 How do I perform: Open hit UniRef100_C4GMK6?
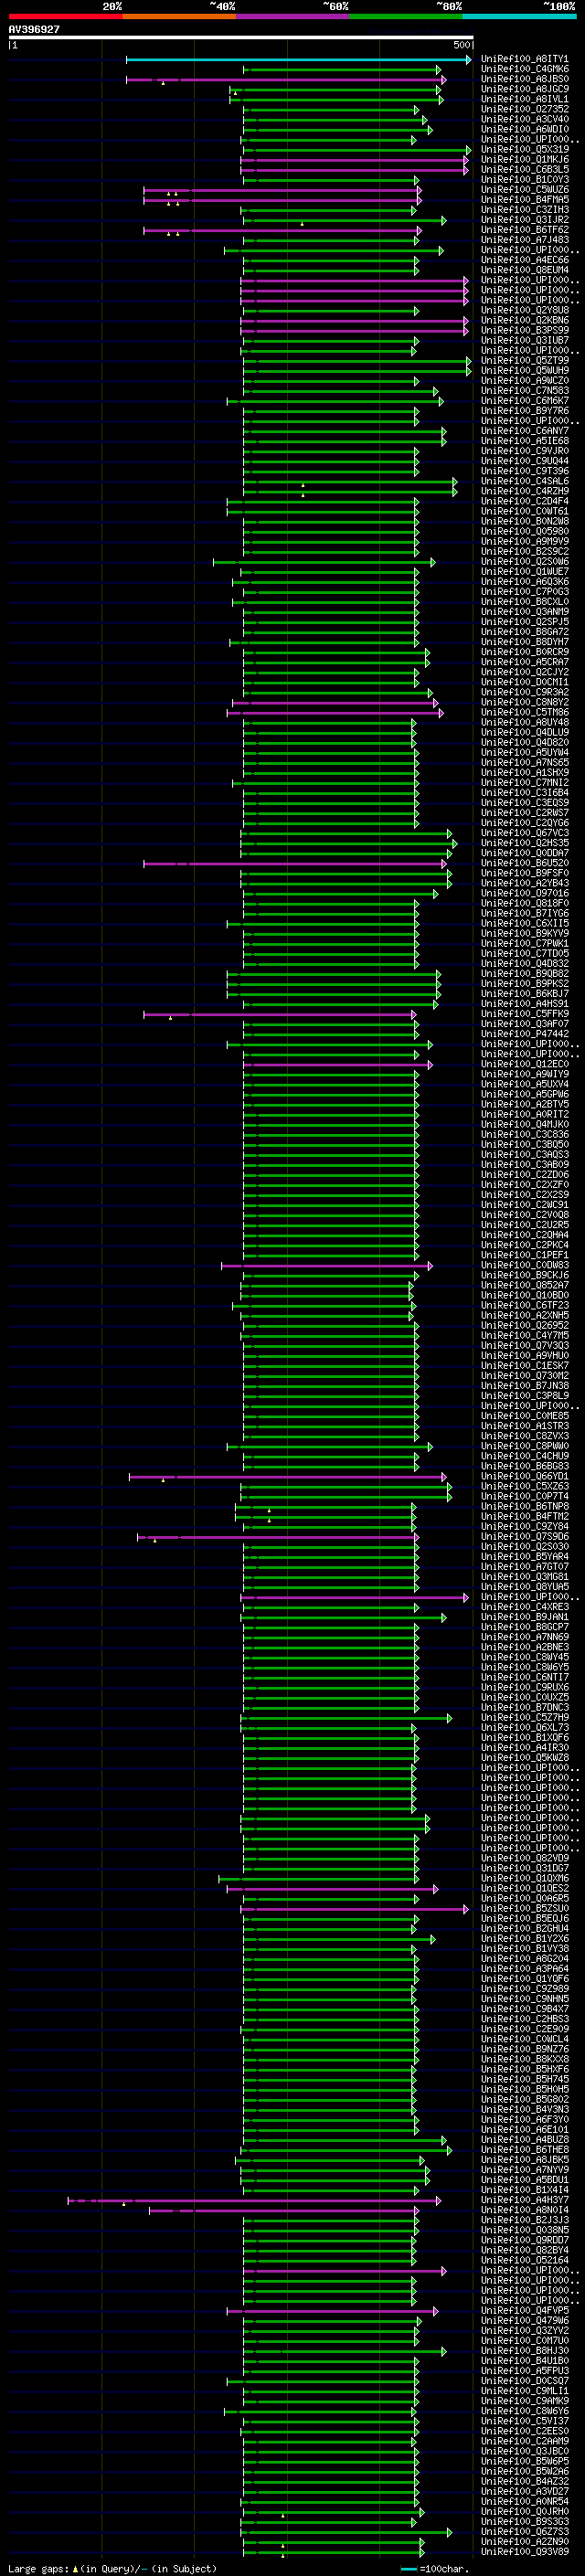pyautogui.click(x=524, y=69)
